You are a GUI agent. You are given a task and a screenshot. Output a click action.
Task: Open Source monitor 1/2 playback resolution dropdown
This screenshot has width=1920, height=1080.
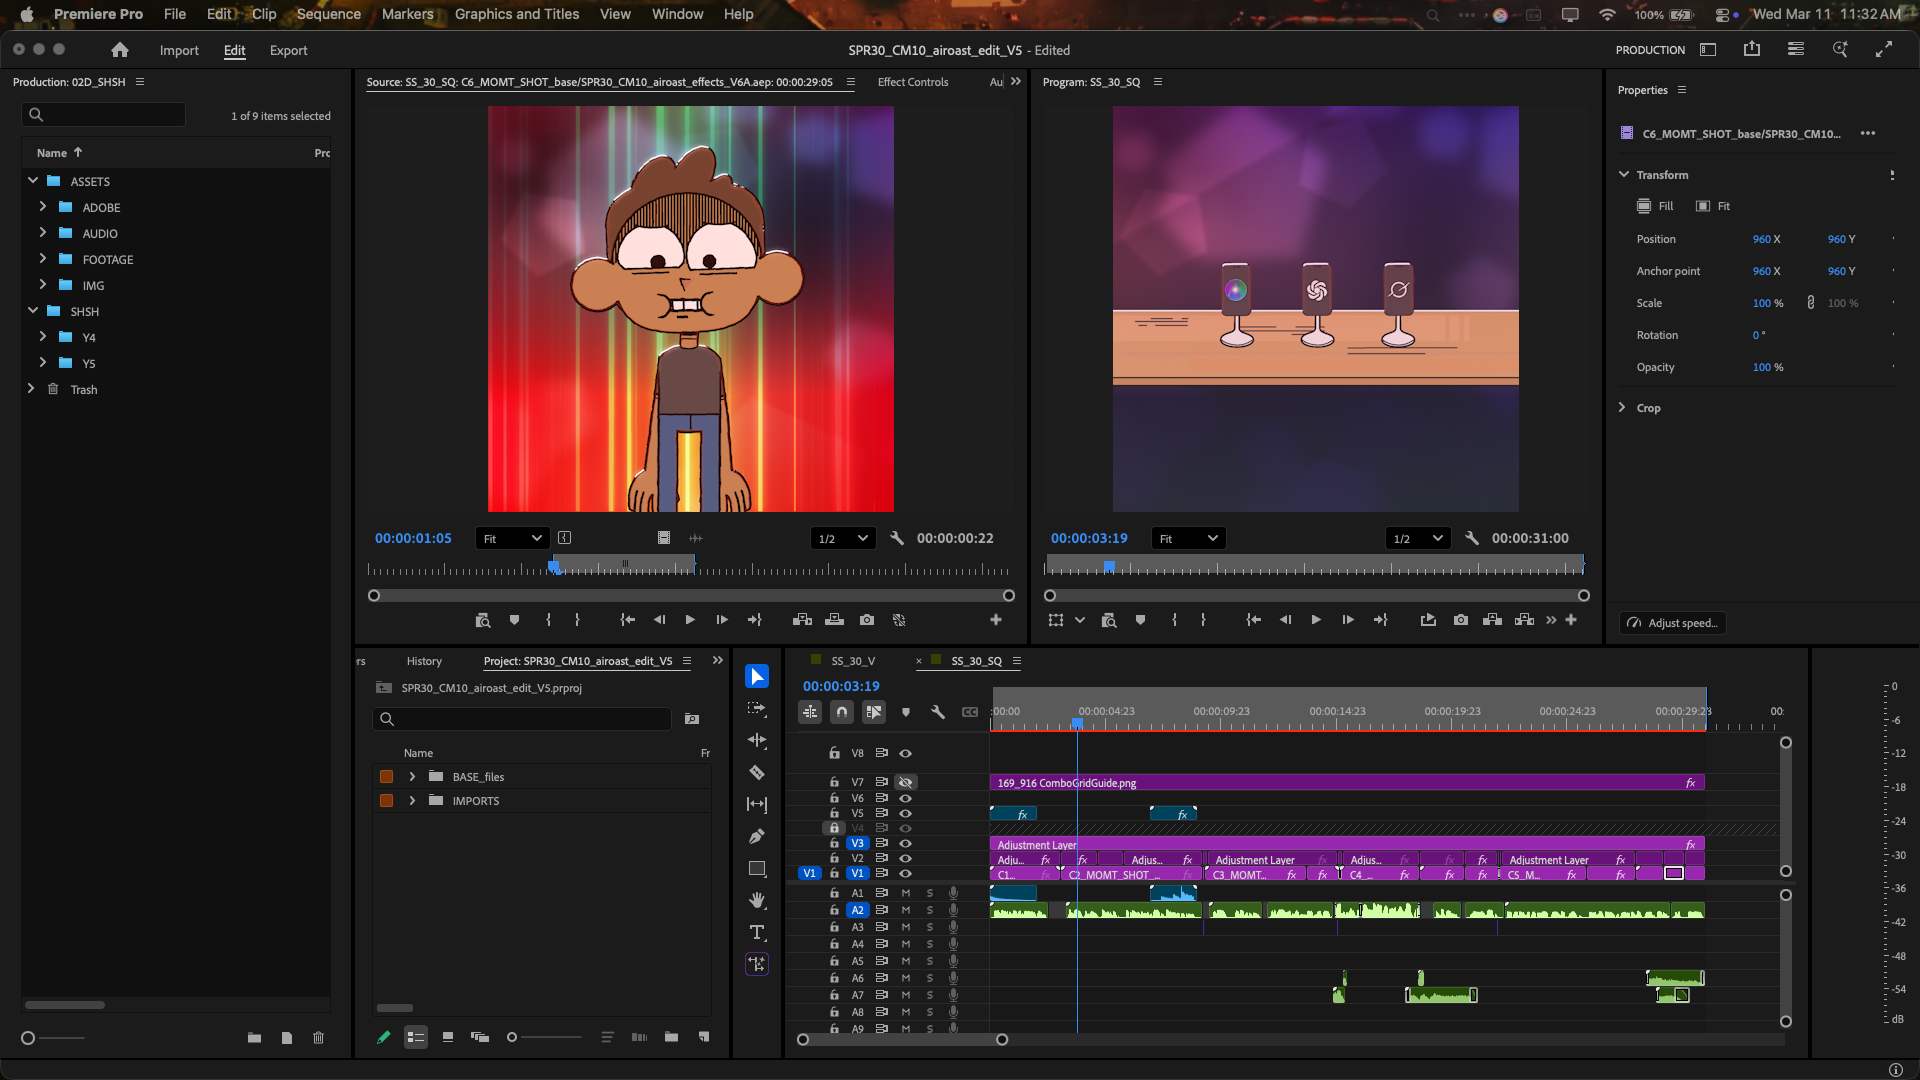844,538
